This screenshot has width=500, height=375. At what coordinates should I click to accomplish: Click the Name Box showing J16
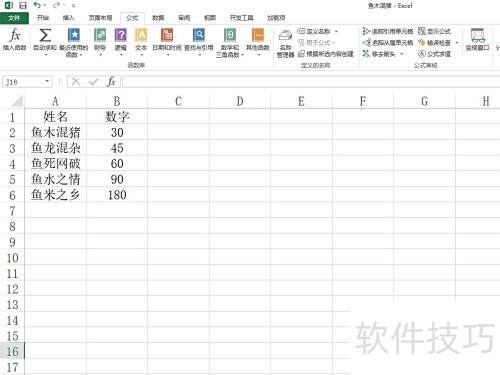pyautogui.click(x=23, y=82)
